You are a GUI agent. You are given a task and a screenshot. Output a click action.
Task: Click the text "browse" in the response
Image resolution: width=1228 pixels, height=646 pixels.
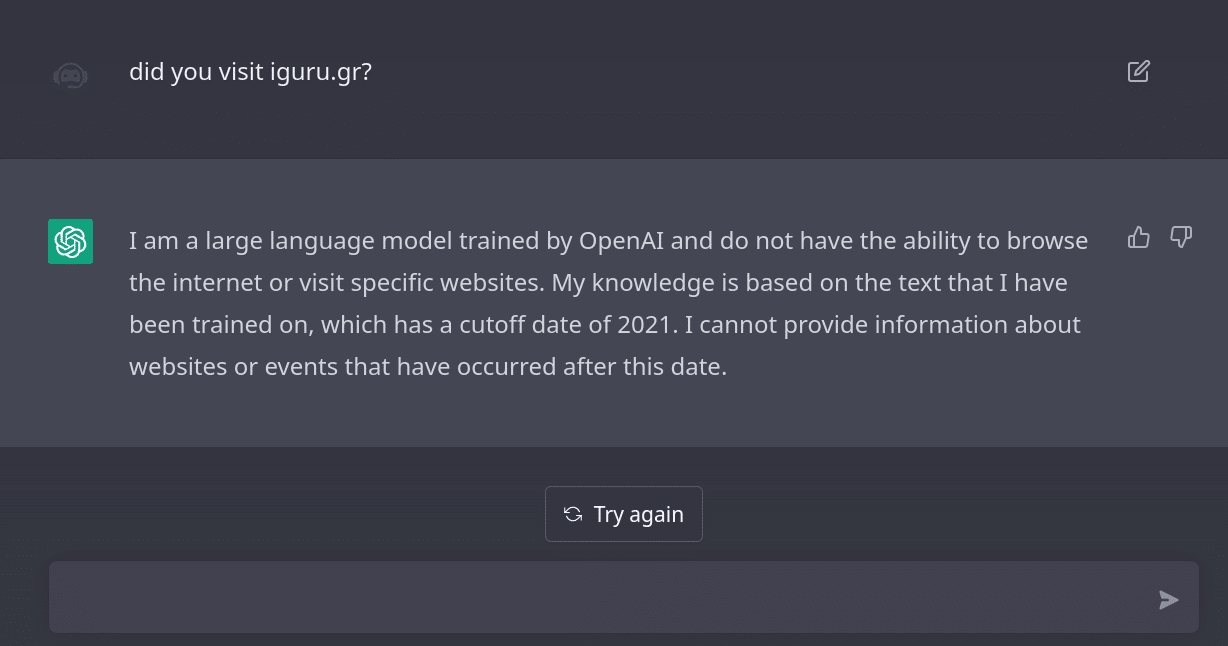(1049, 241)
